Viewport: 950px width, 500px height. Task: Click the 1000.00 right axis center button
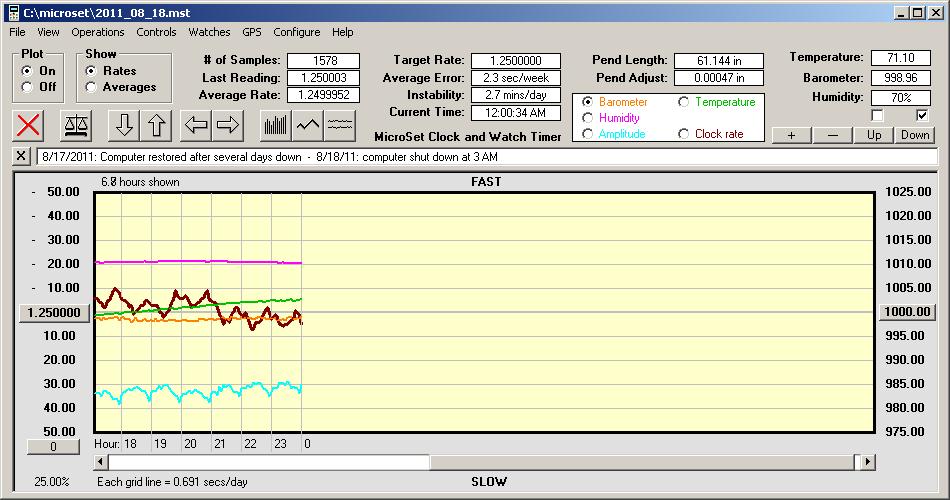point(907,312)
